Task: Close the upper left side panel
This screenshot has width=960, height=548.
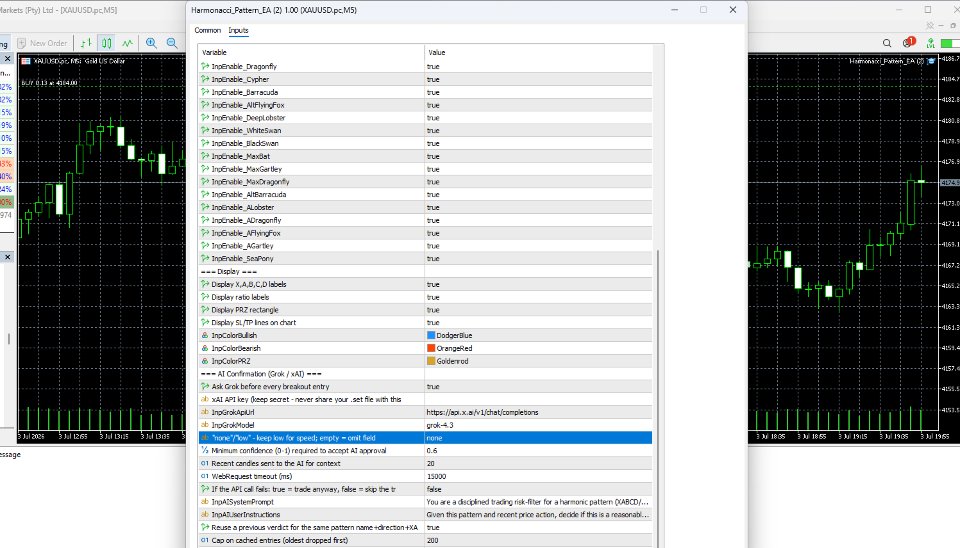Action: tap(7, 59)
